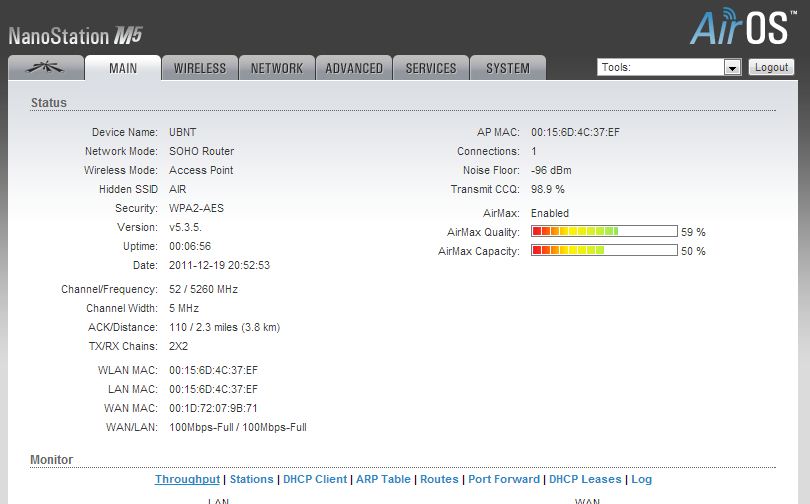Select the ADVANCED tab

354,68
